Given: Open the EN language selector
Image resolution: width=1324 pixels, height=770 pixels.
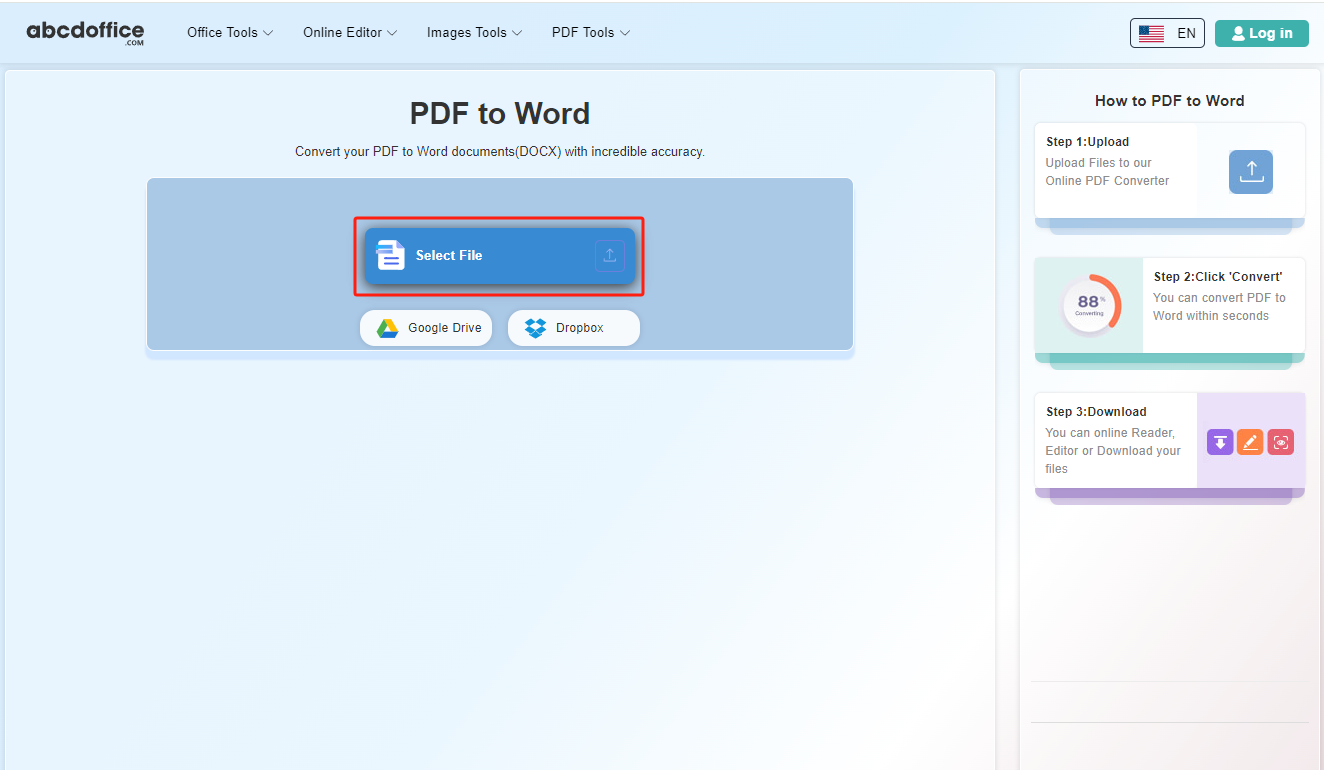Looking at the screenshot, I should click(1167, 33).
